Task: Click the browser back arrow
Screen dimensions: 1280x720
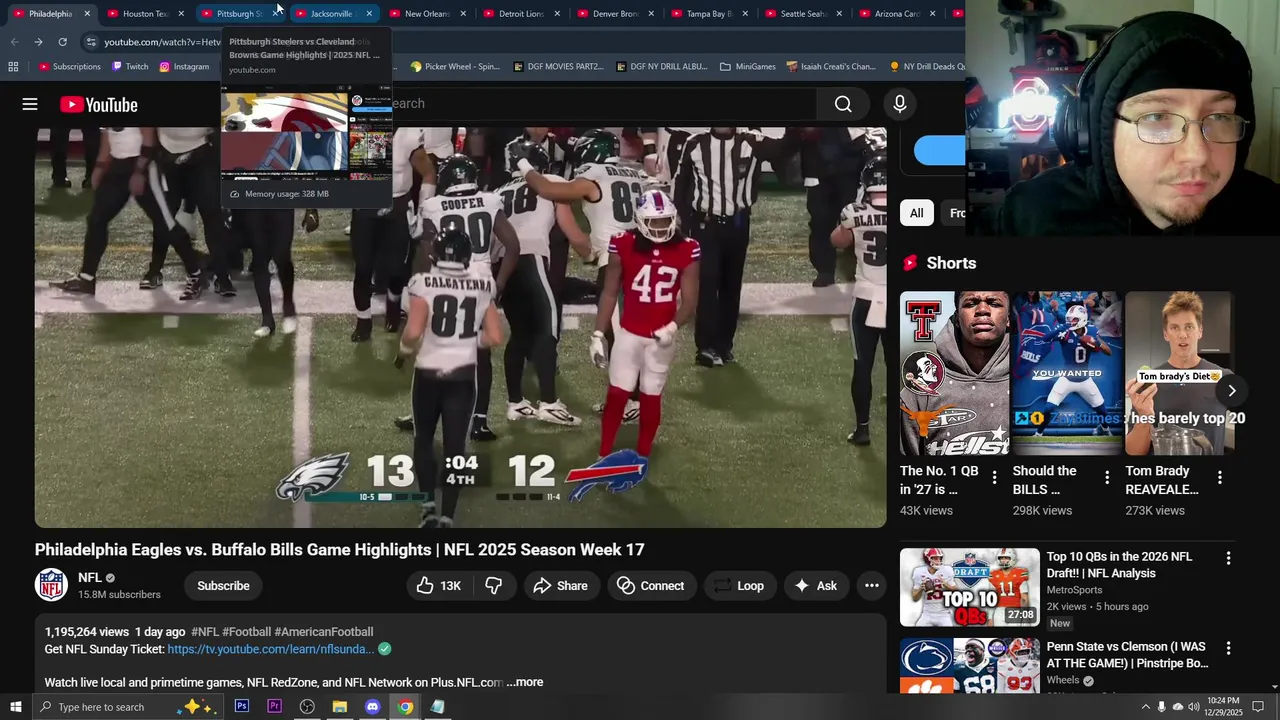Action: [14, 42]
